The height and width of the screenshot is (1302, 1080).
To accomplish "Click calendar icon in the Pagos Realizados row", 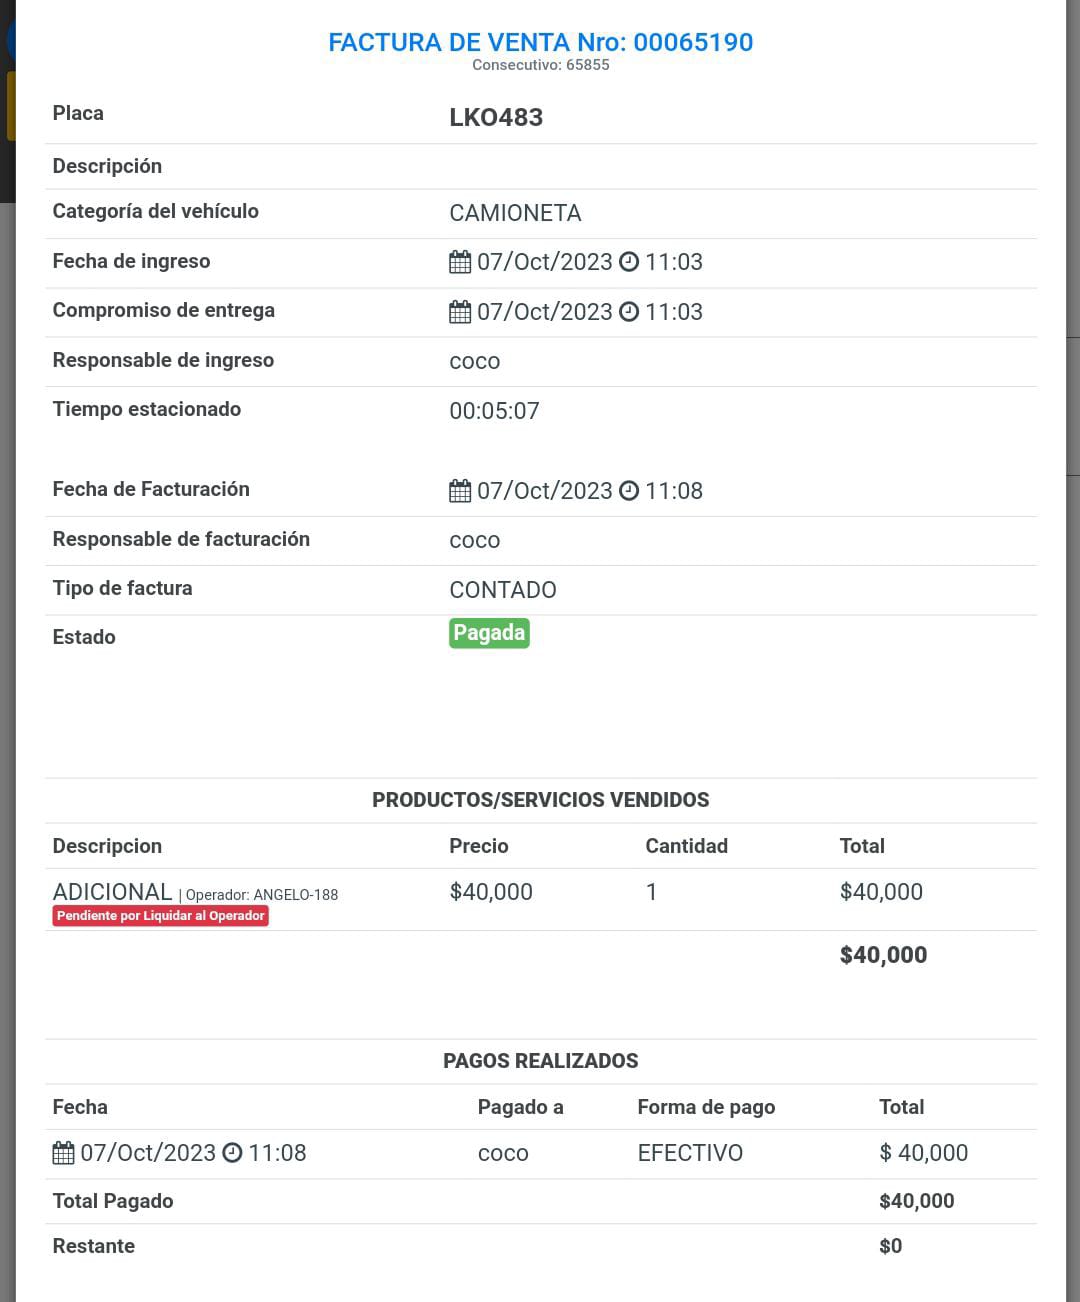I will pyautogui.click(x=63, y=1153).
